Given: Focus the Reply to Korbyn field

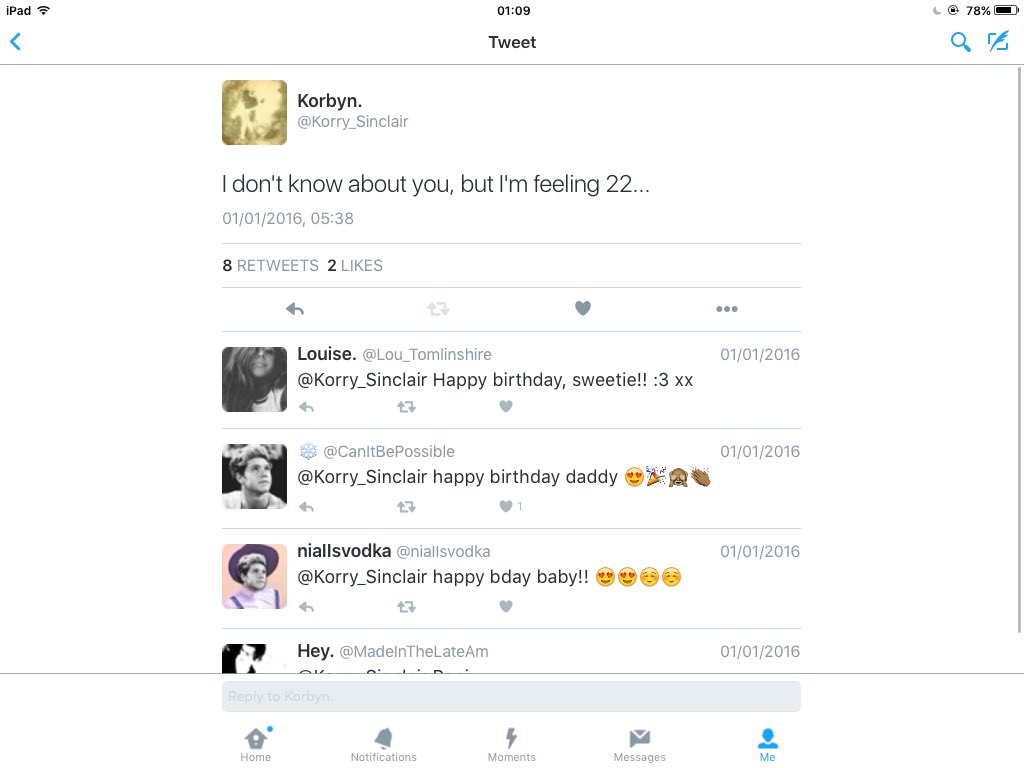Looking at the screenshot, I should pos(511,697).
